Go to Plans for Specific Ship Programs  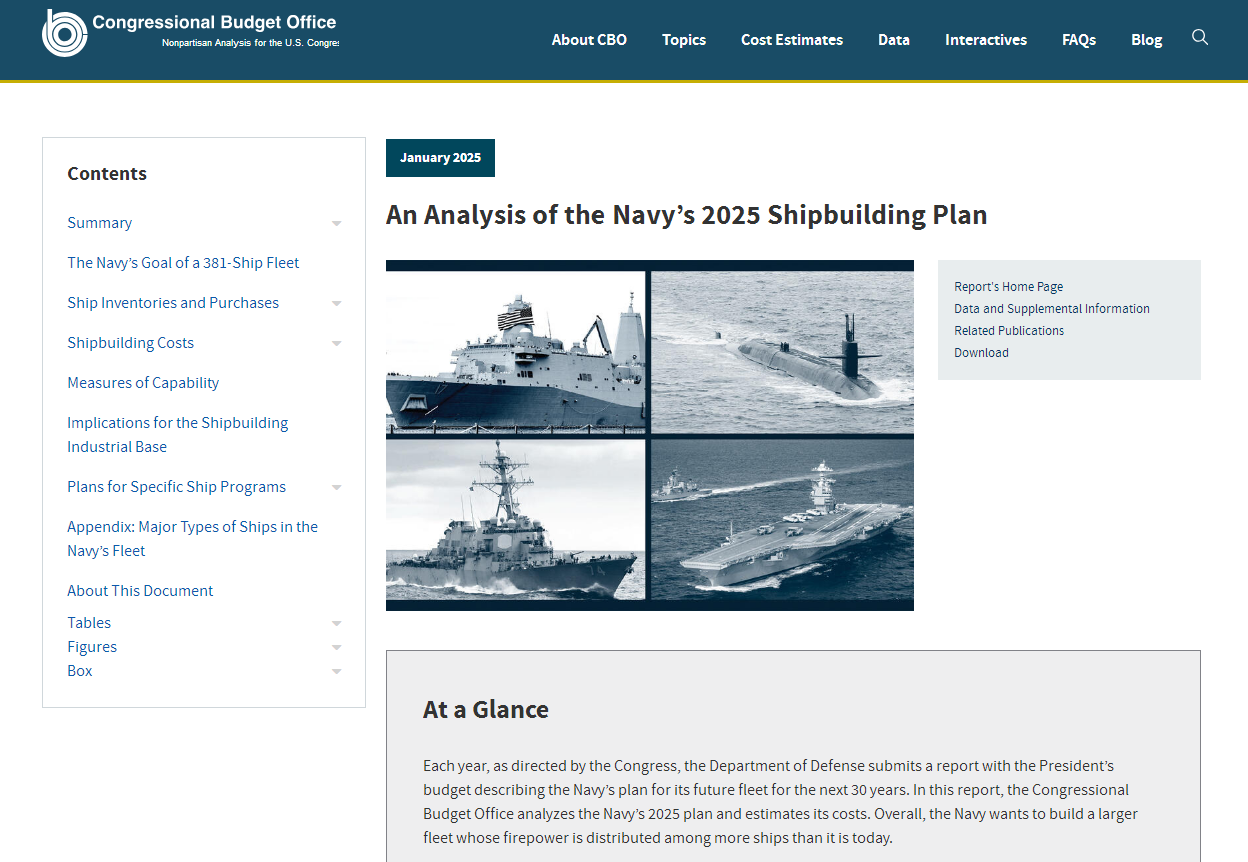[176, 487]
